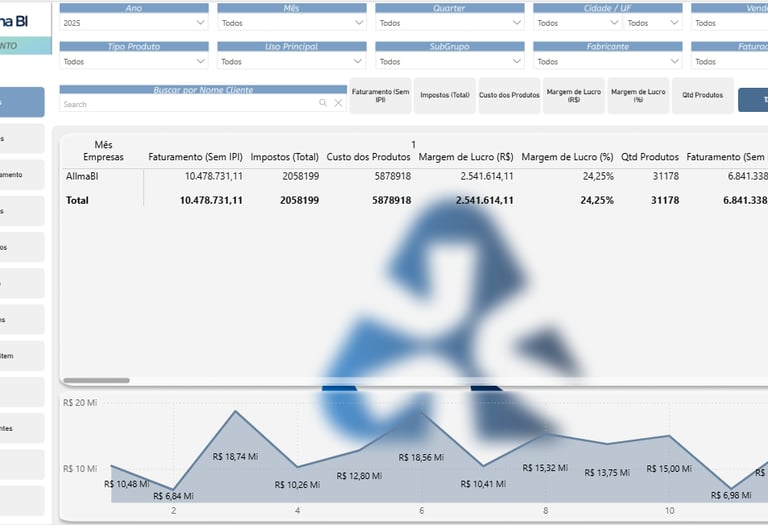Click 24,25% in the AllmaBI row
This screenshot has height=525, width=768.
[x=598, y=176]
